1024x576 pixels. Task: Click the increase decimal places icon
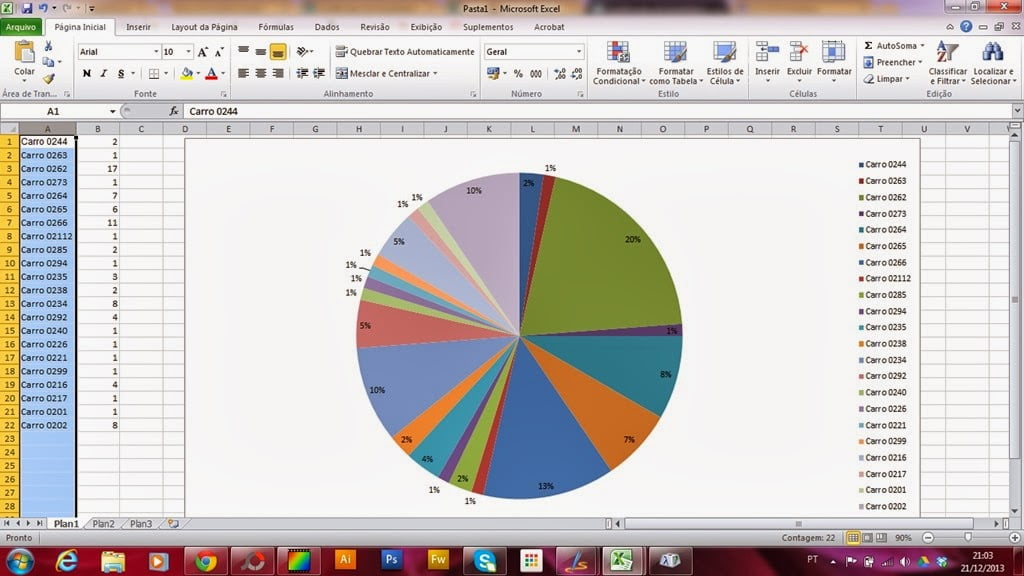tap(560, 74)
